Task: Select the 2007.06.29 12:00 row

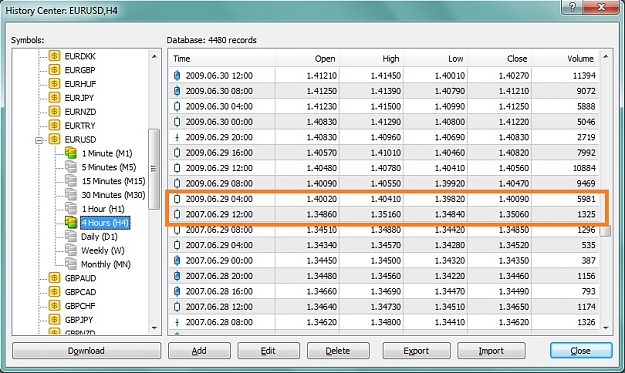Action: point(383,214)
